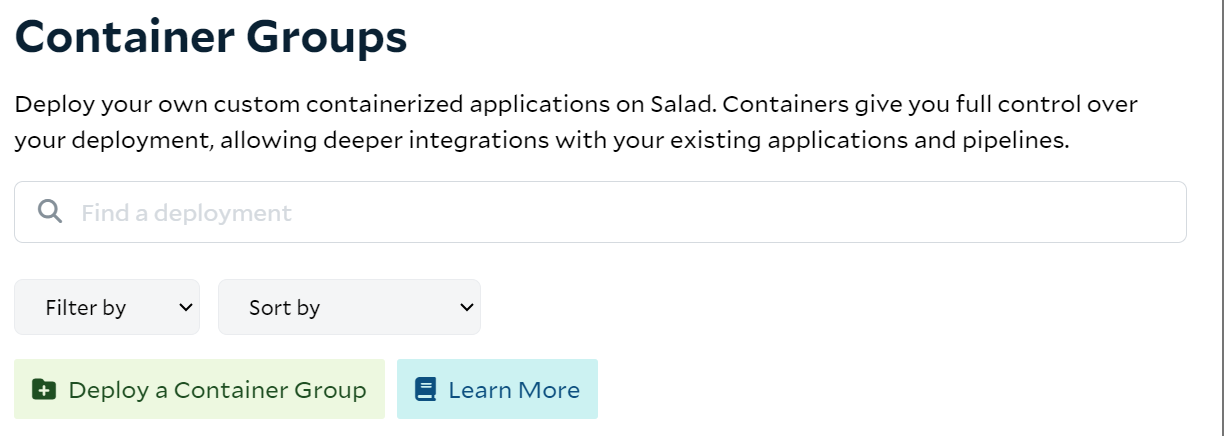Click the Sort by chevron arrow

(466, 308)
